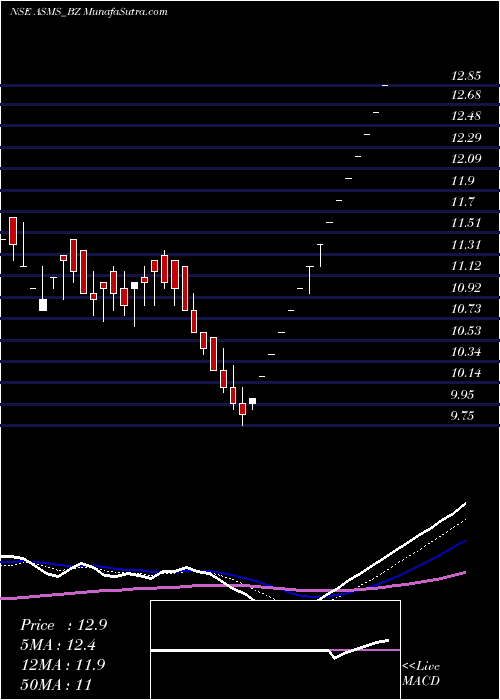Click the 12.09 price axis label
This screenshot has width=500, height=700.
(x=466, y=158)
